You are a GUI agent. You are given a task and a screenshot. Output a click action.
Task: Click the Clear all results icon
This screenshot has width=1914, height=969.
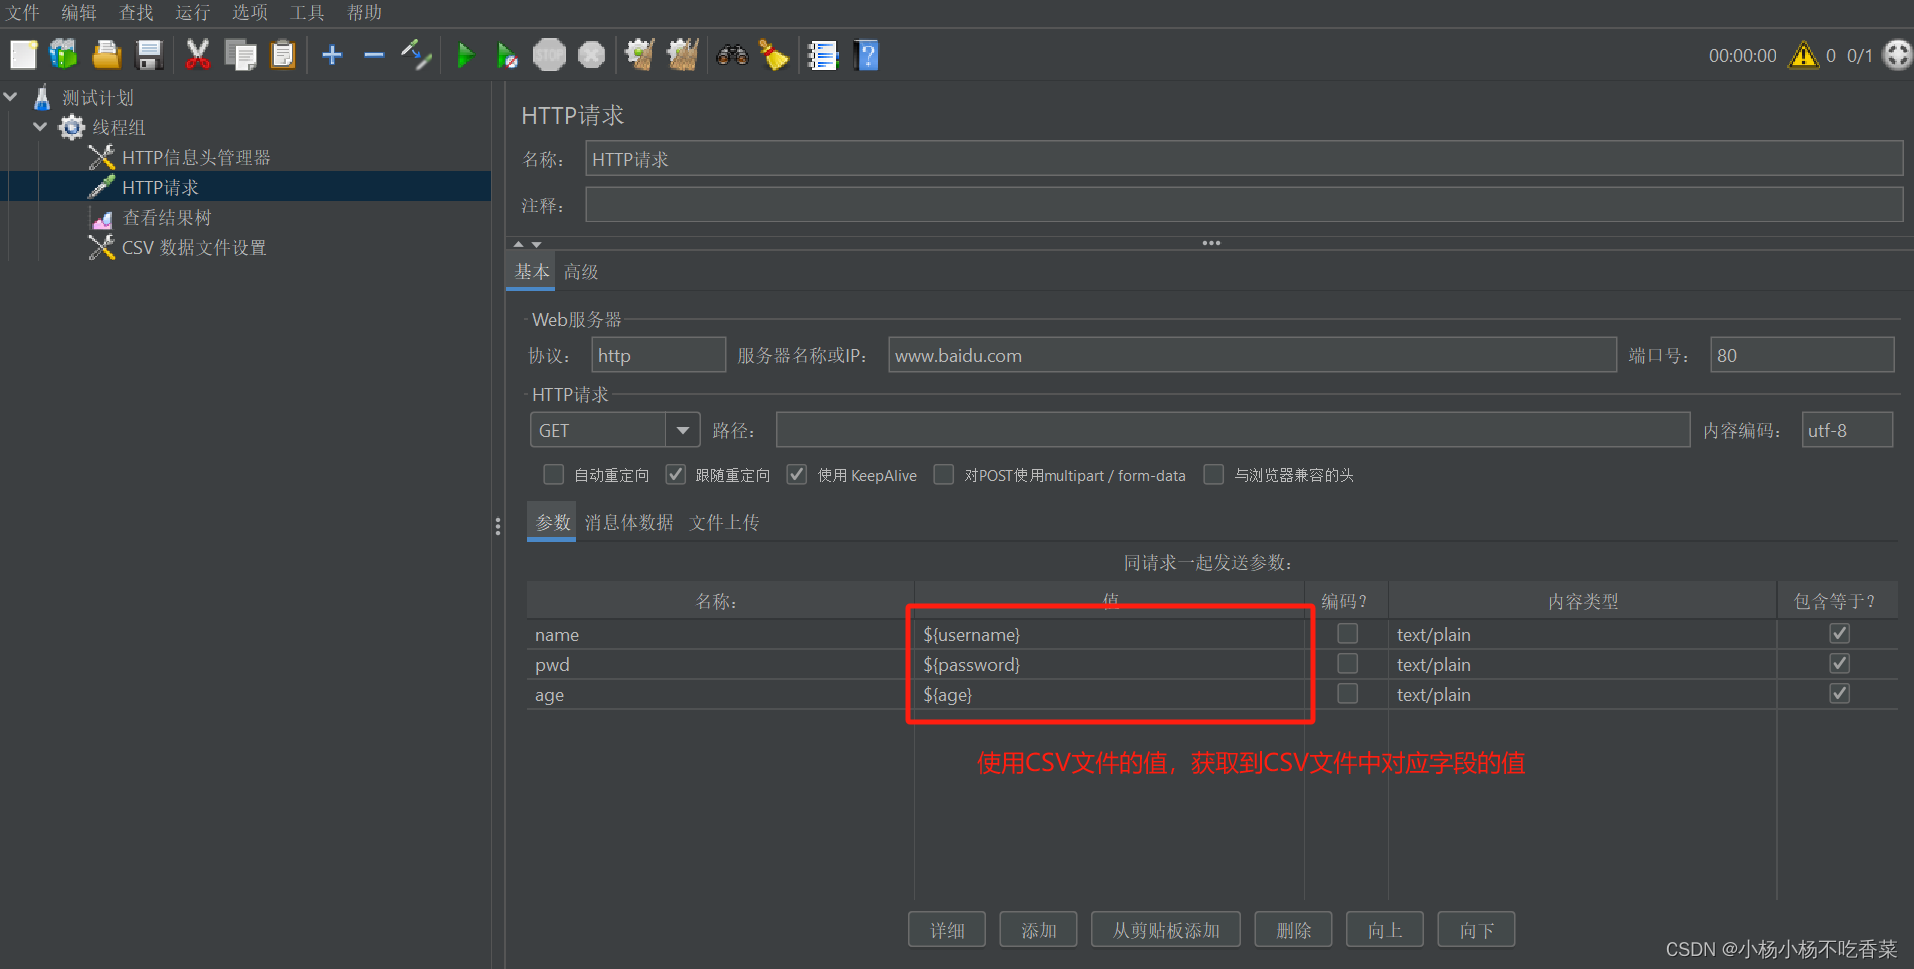tap(683, 55)
